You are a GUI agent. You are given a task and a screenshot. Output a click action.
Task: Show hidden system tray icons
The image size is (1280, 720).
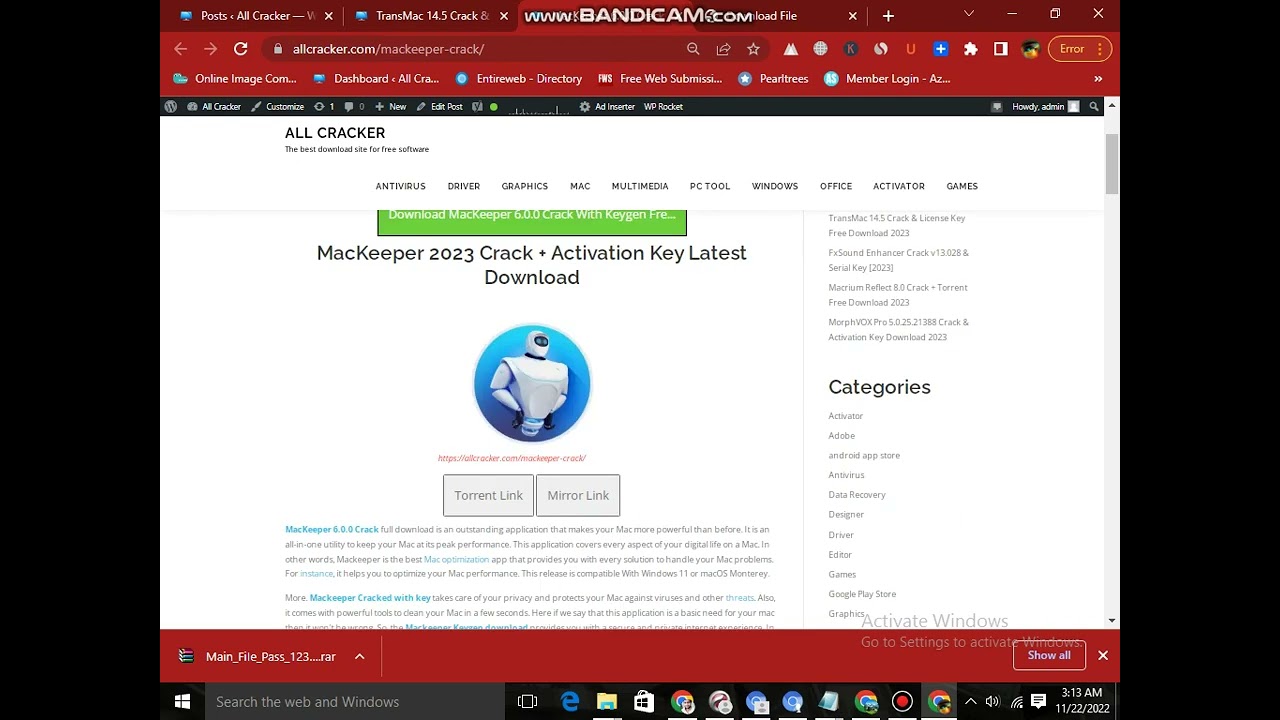pyautogui.click(x=970, y=702)
